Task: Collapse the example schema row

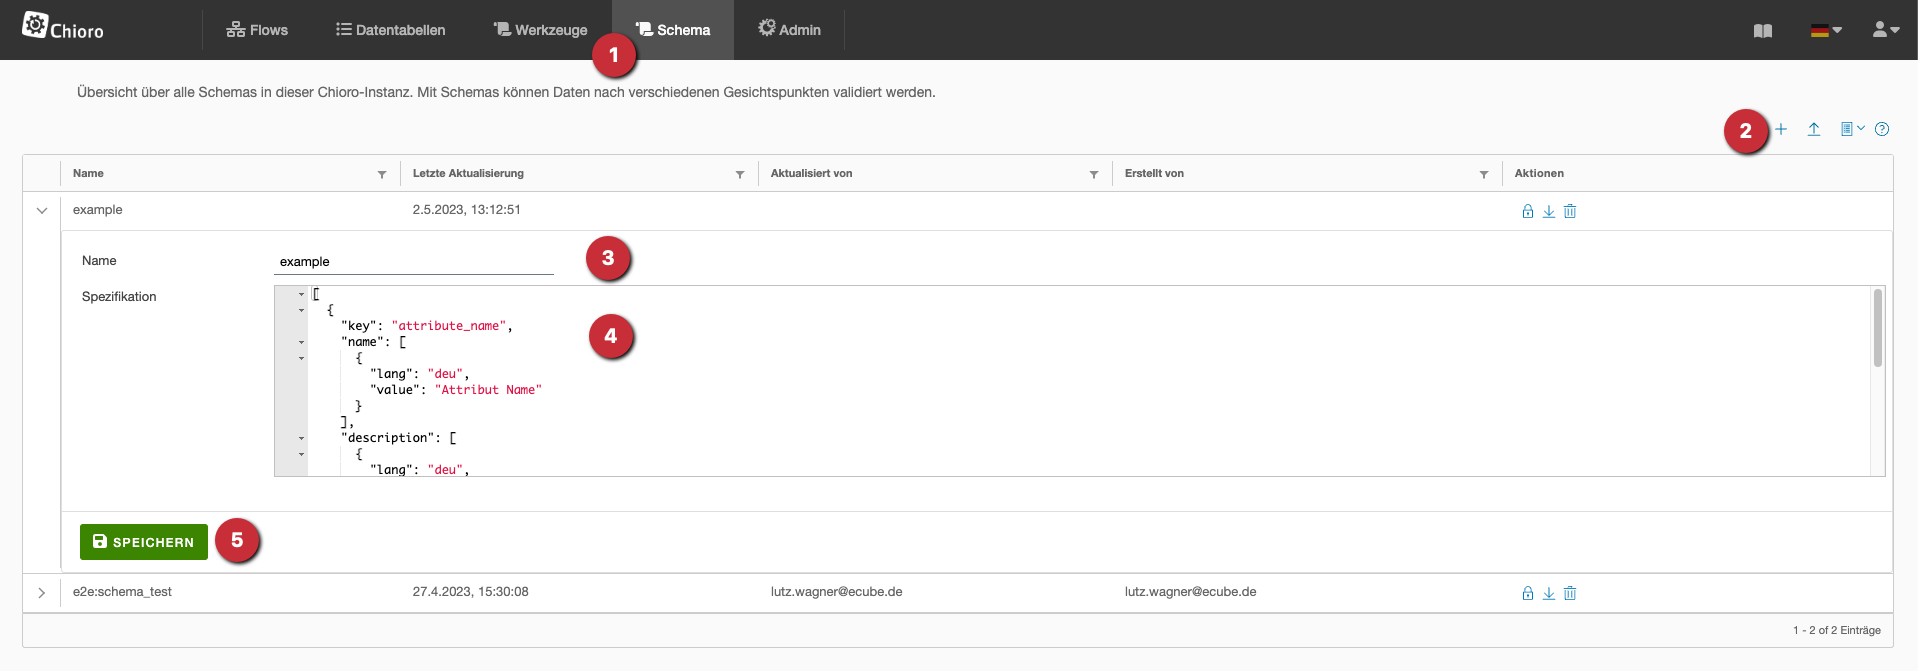Action: click(42, 211)
